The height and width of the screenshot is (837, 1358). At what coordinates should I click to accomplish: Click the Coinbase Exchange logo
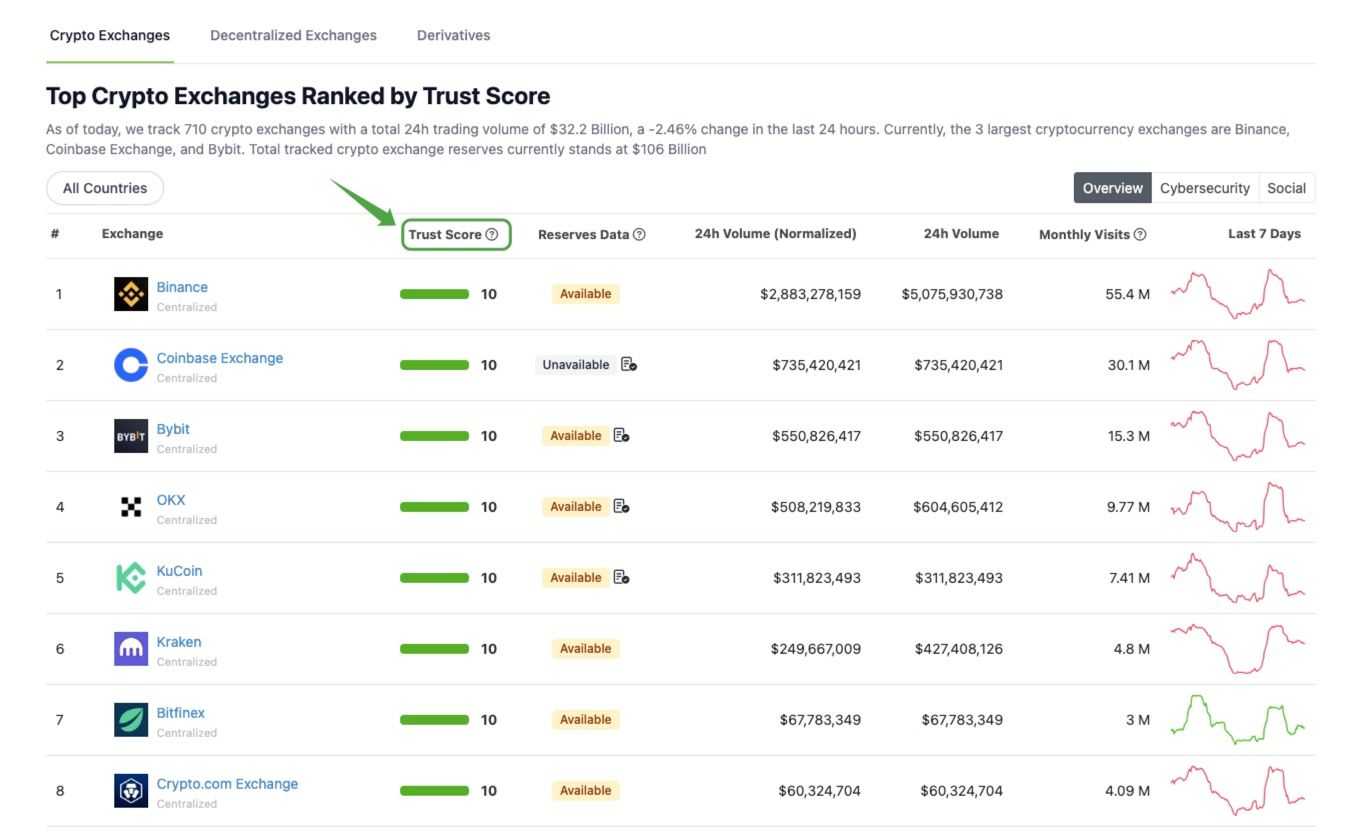(x=130, y=365)
